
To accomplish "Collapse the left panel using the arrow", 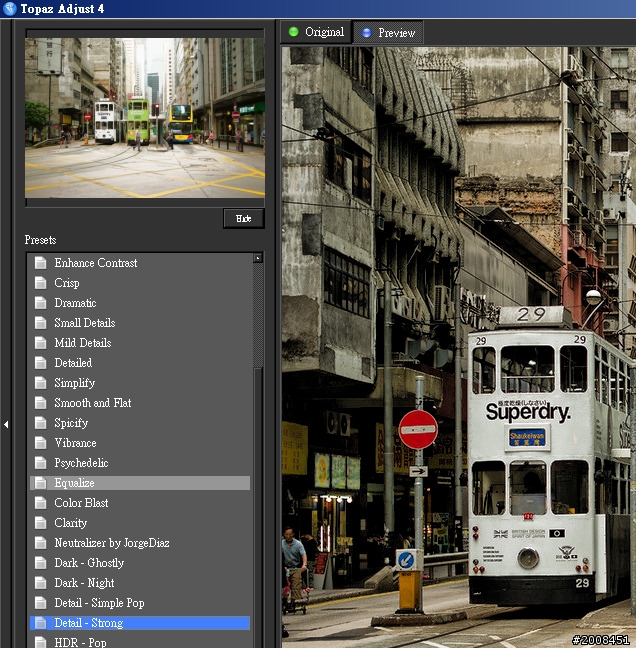I will tap(6, 424).
